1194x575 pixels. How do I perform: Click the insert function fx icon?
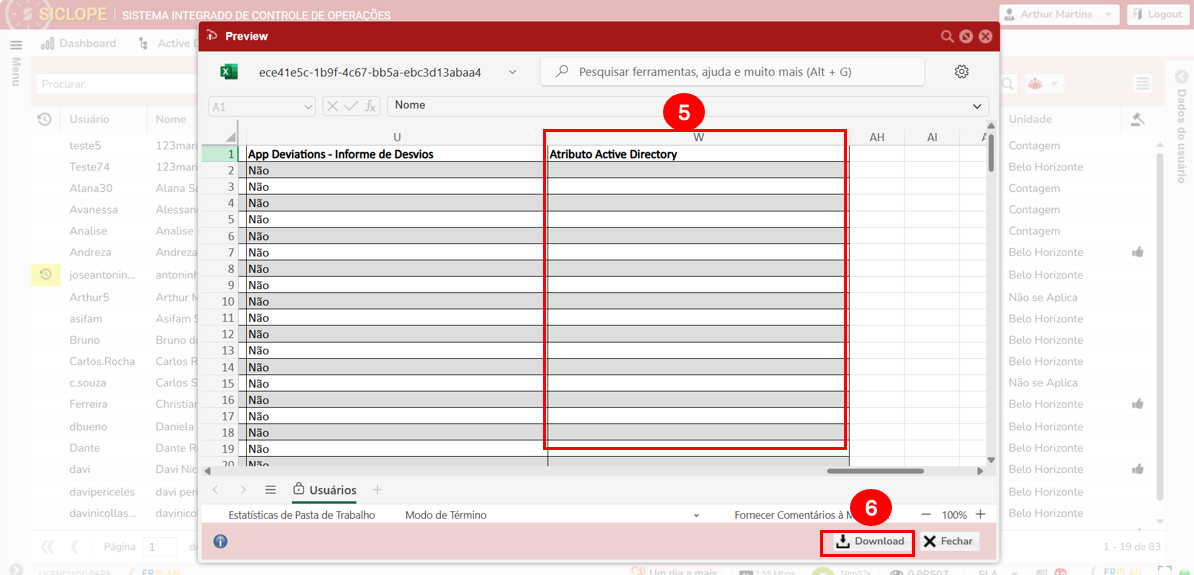pos(370,106)
